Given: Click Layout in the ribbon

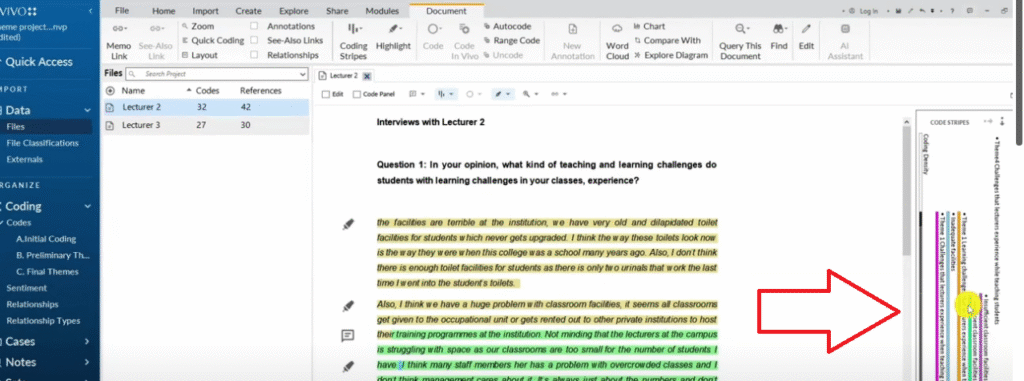Looking at the screenshot, I should [199, 56].
